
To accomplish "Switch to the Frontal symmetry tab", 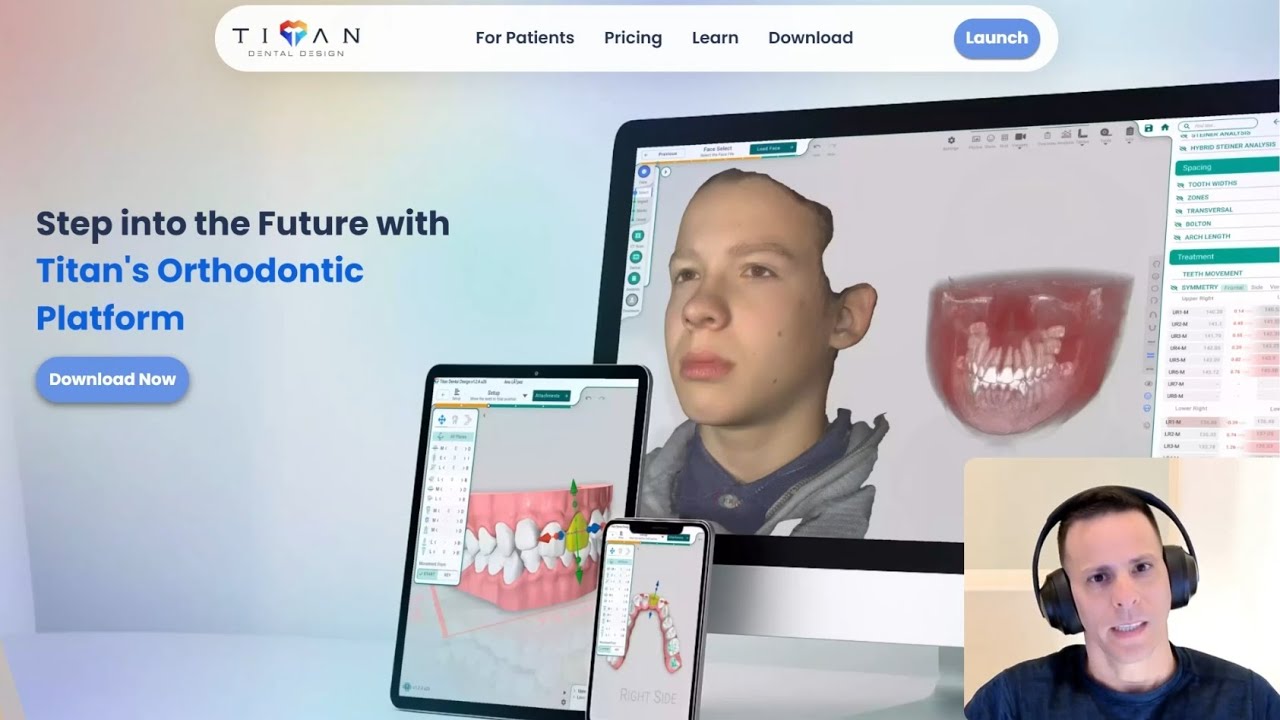I will pyautogui.click(x=1233, y=287).
